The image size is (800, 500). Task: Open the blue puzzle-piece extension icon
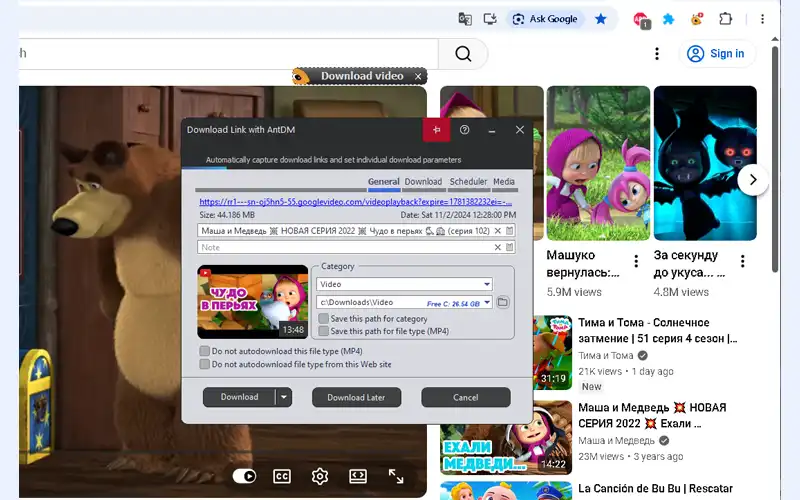pyautogui.click(x=668, y=19)
